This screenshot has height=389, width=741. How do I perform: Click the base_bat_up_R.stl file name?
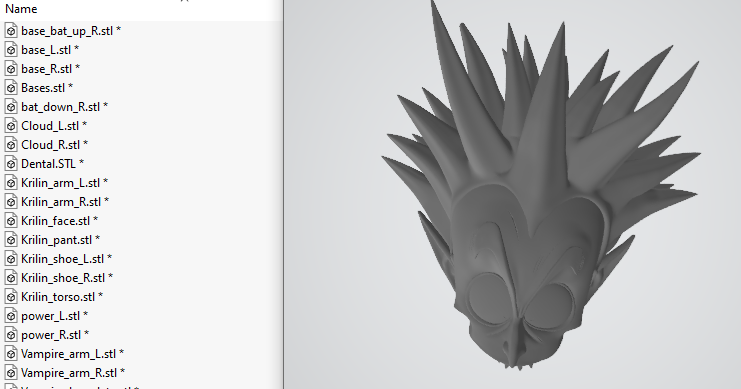point(71,31)
